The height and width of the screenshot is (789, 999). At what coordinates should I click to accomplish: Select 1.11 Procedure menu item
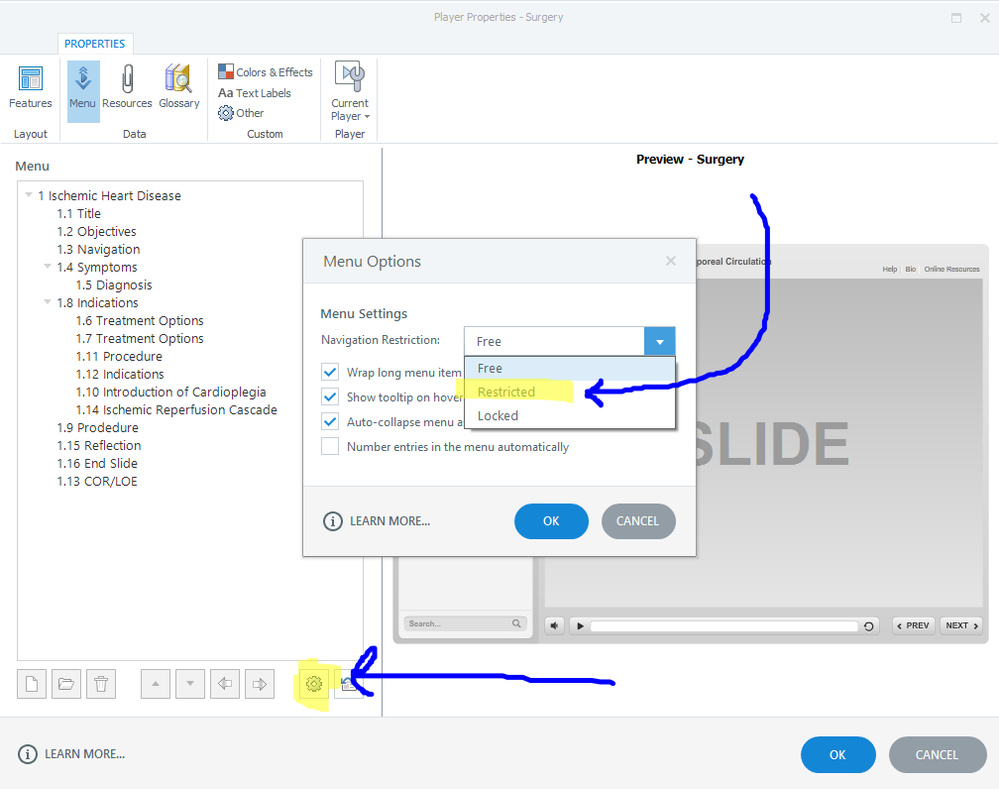119,356
